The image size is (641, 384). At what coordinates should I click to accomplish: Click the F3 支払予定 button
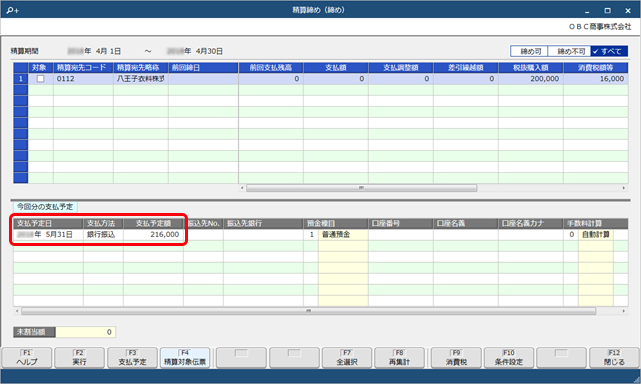point(132,358)
